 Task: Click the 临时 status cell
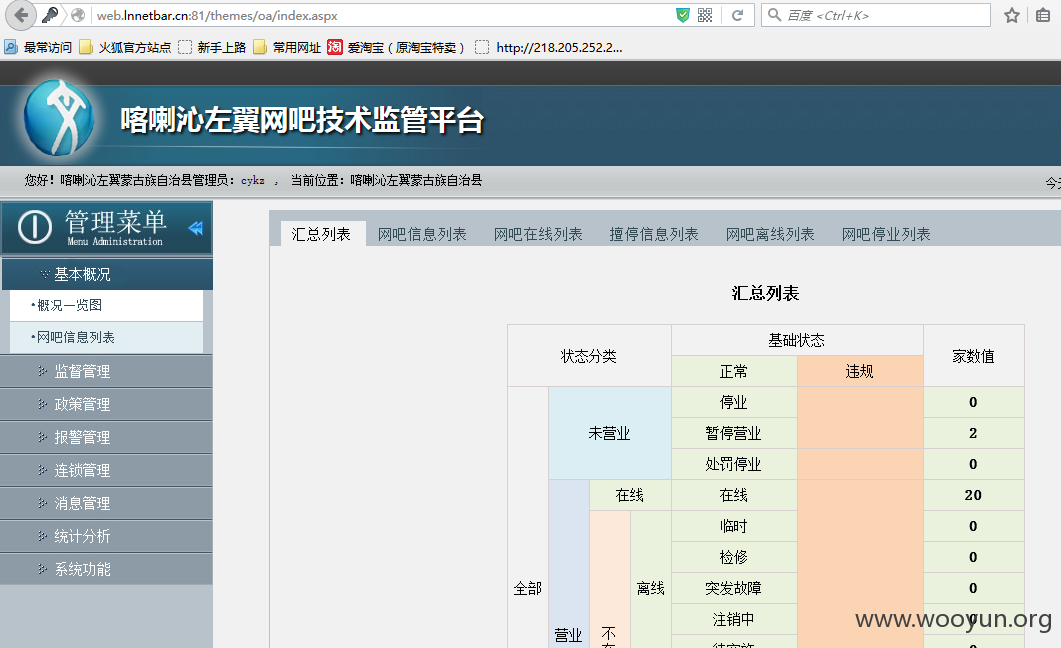[x=733, y=526]
